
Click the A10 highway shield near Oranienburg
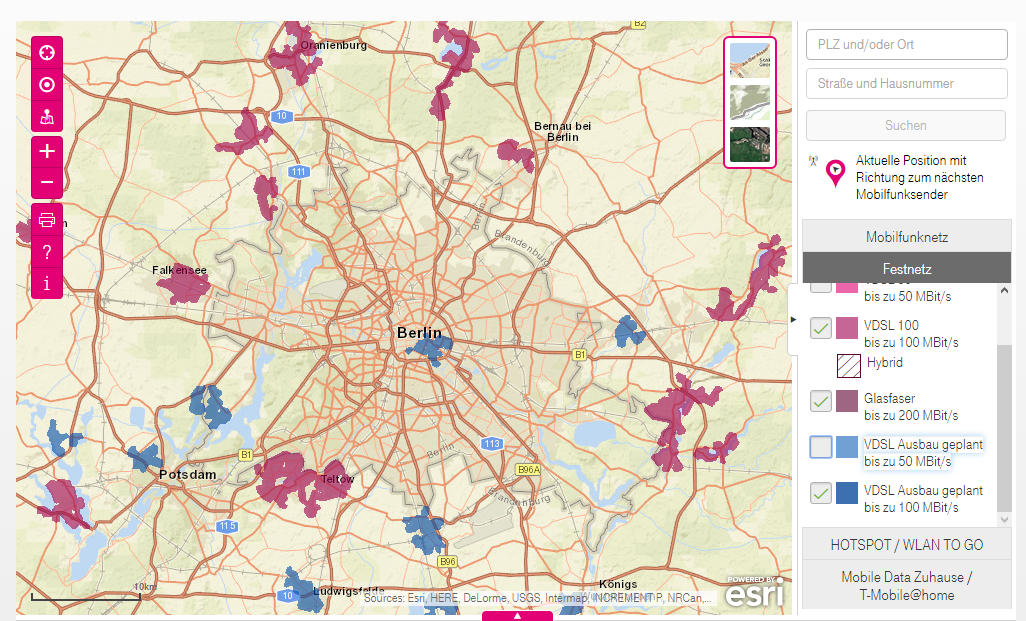coord(281,116)
